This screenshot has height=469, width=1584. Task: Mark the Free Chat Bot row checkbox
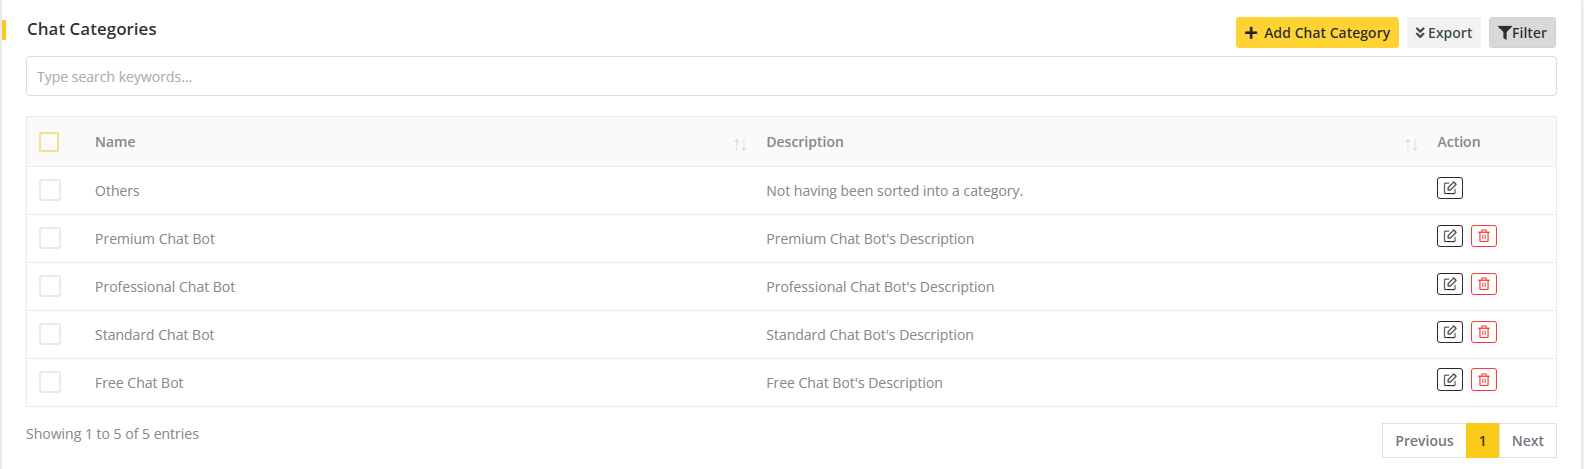coord(50,382)
